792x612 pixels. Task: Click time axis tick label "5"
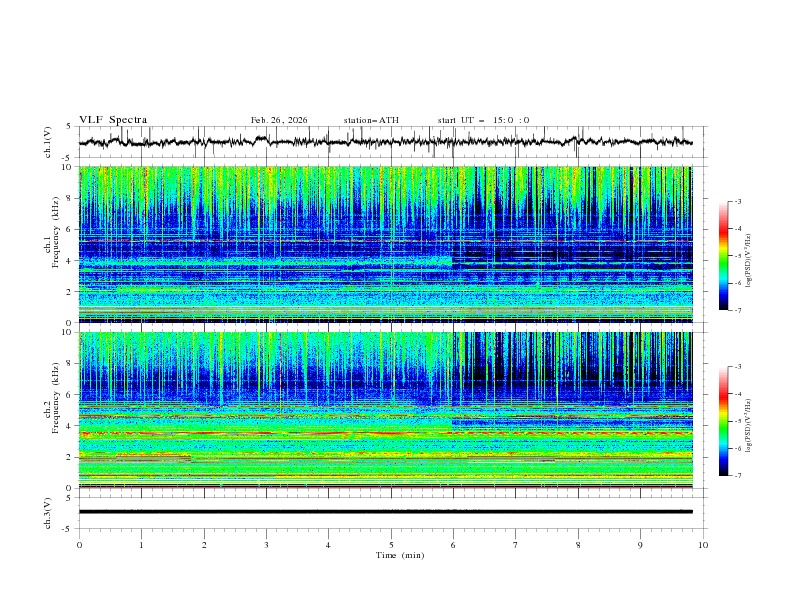pos(391,545)
